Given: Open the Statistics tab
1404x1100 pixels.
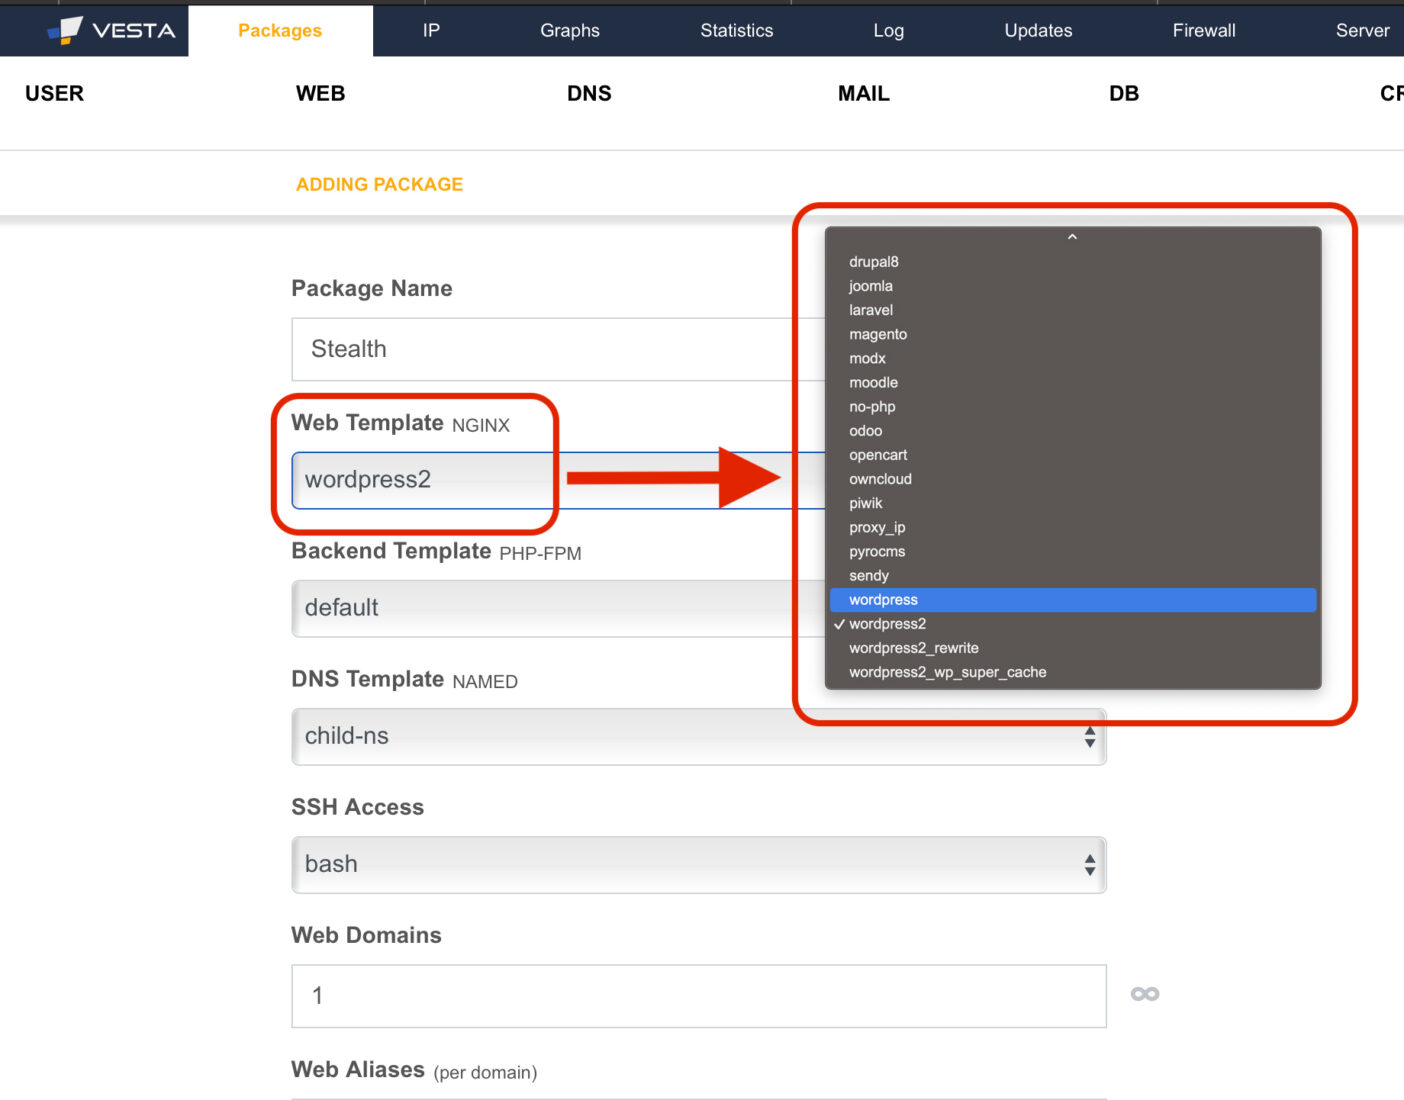Looking at the screenshot, I should pos(736,31).
